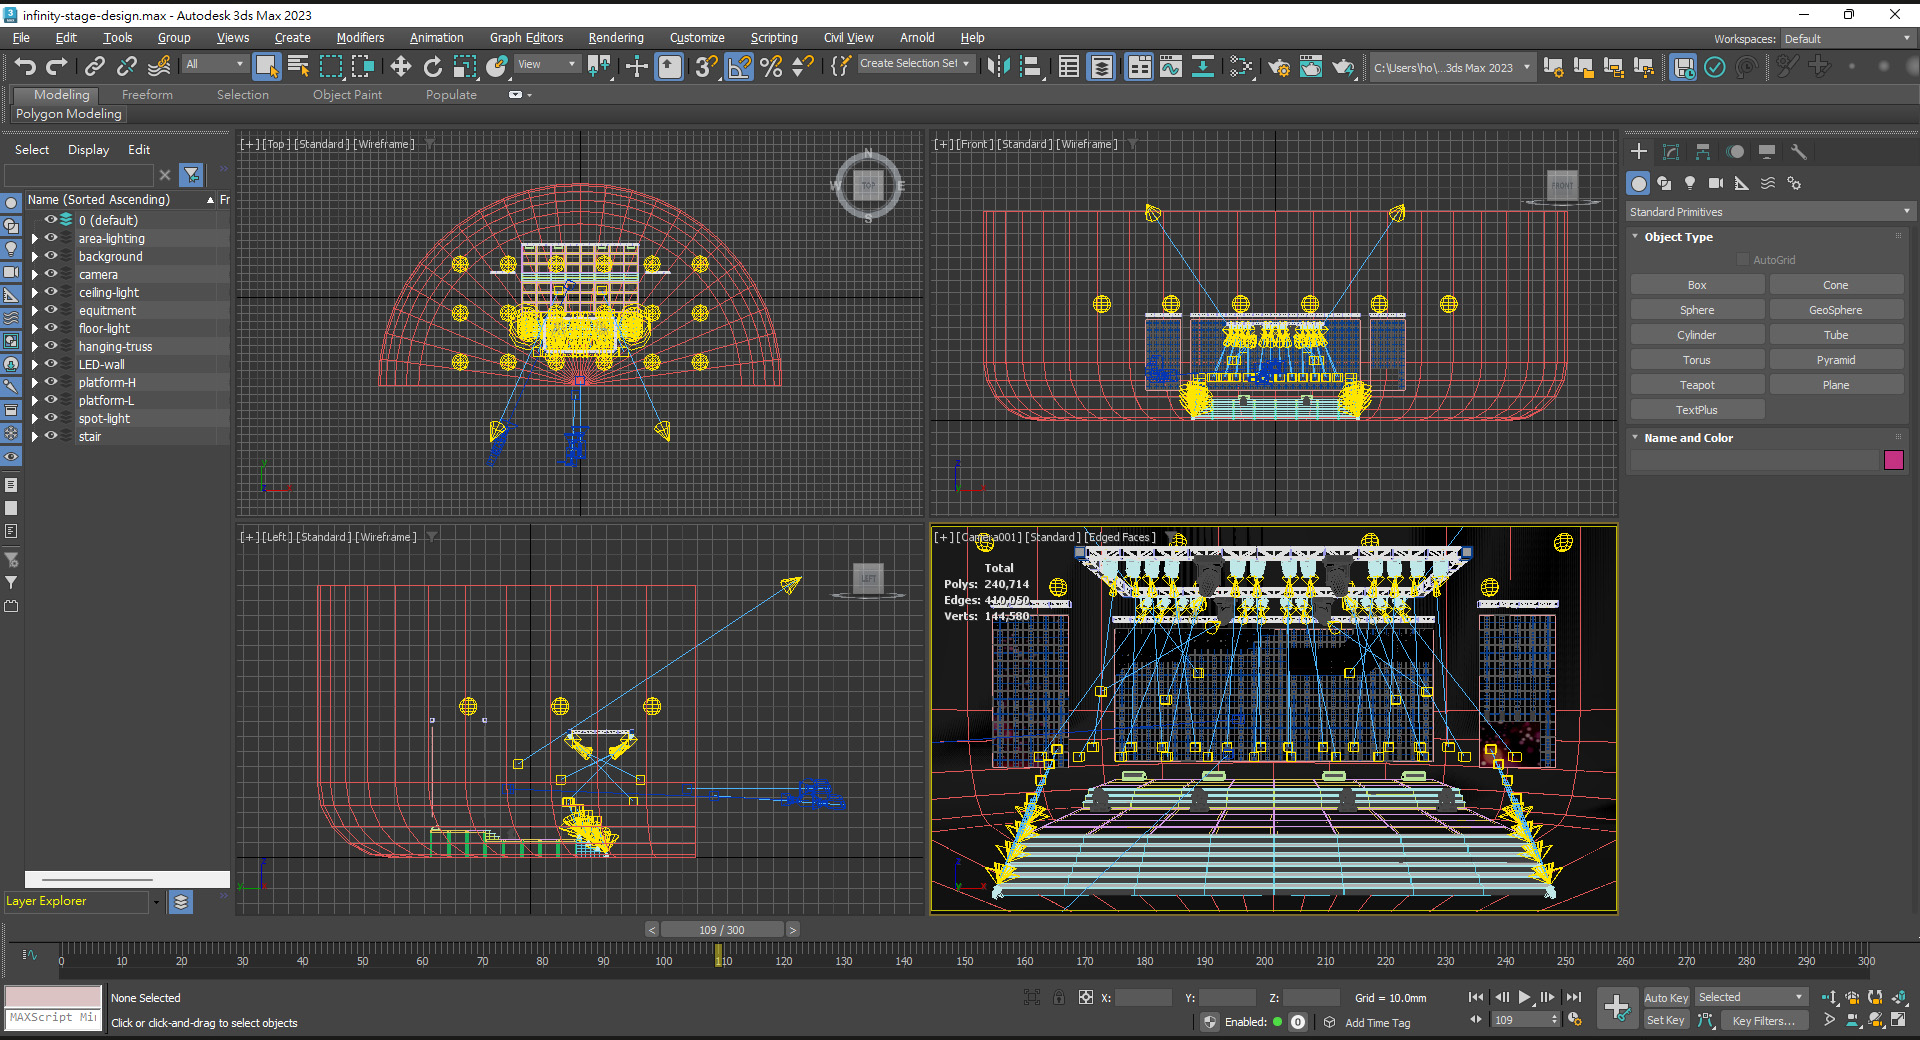Open the object color swatch
This screenshot has height=1040, width=1920.
(1893, 460)
